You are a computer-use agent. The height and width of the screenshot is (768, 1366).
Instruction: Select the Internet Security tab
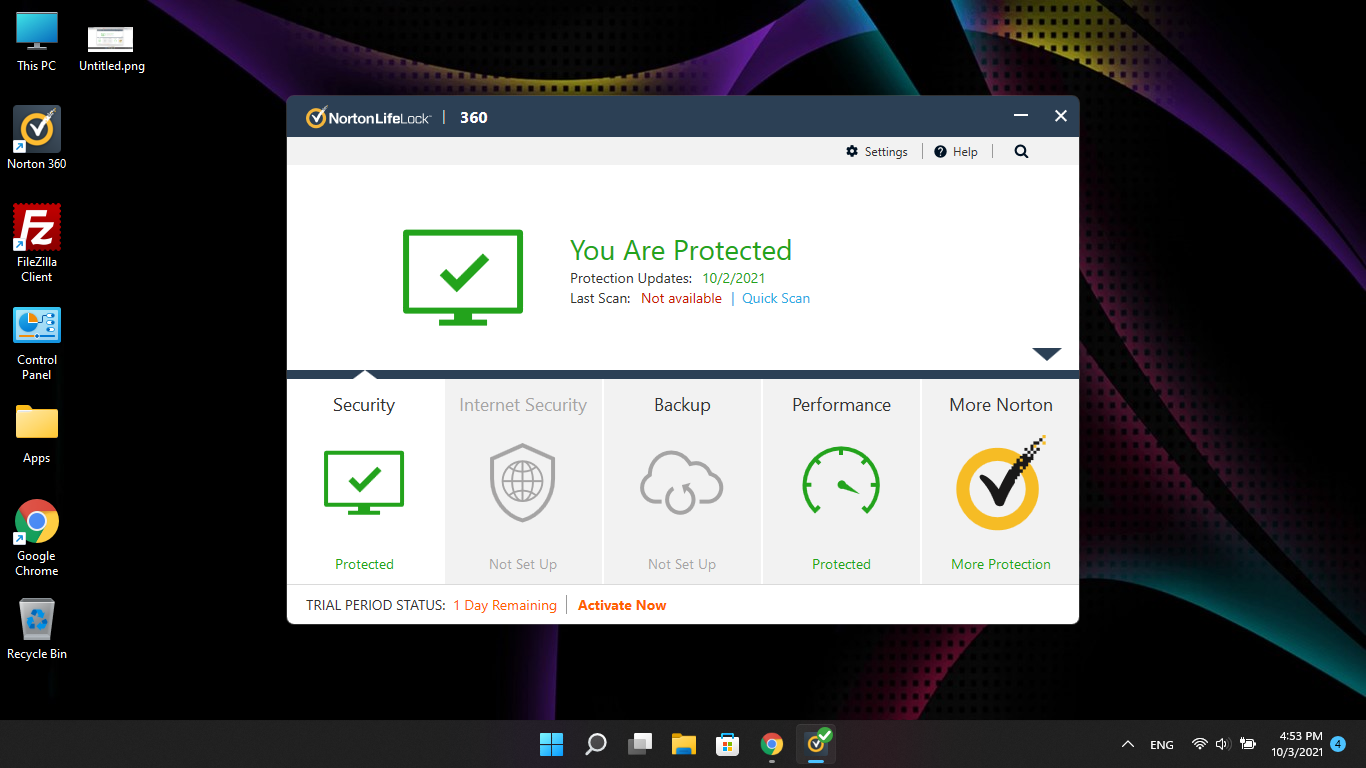[523, 481]
